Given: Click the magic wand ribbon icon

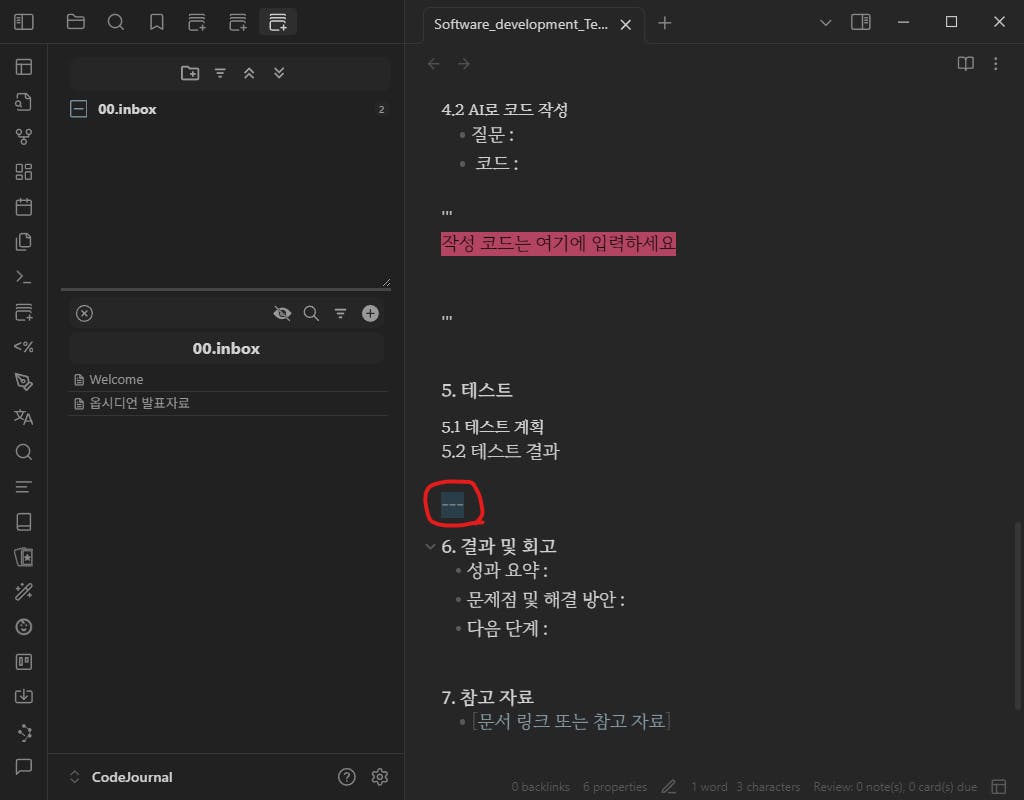Looking at the screenshot, I should (x=24, y=592).
